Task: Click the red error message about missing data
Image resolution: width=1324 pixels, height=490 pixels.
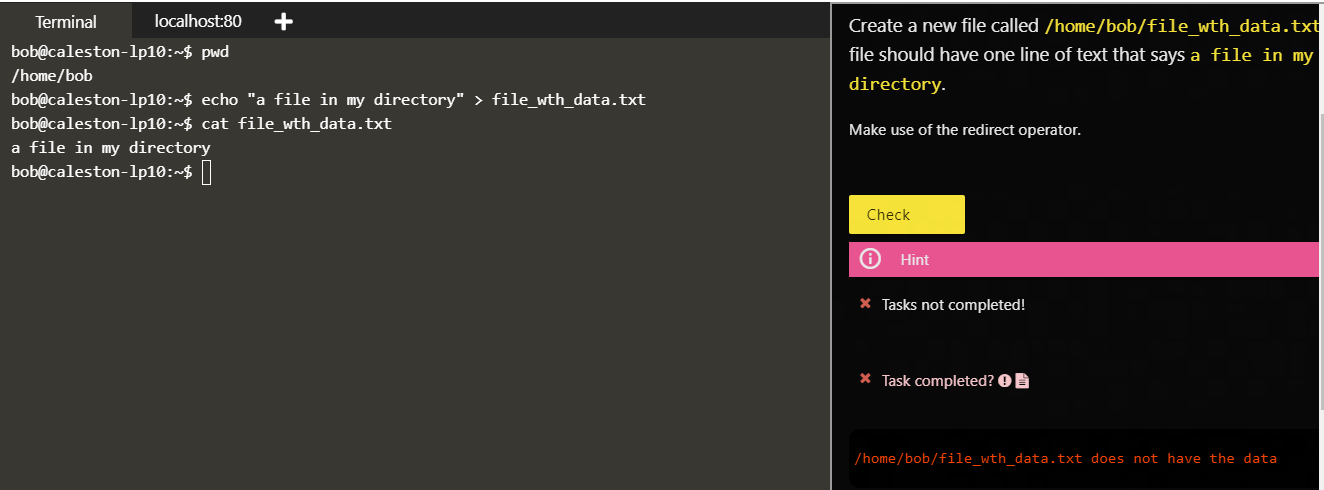Action: [1065, 458]
